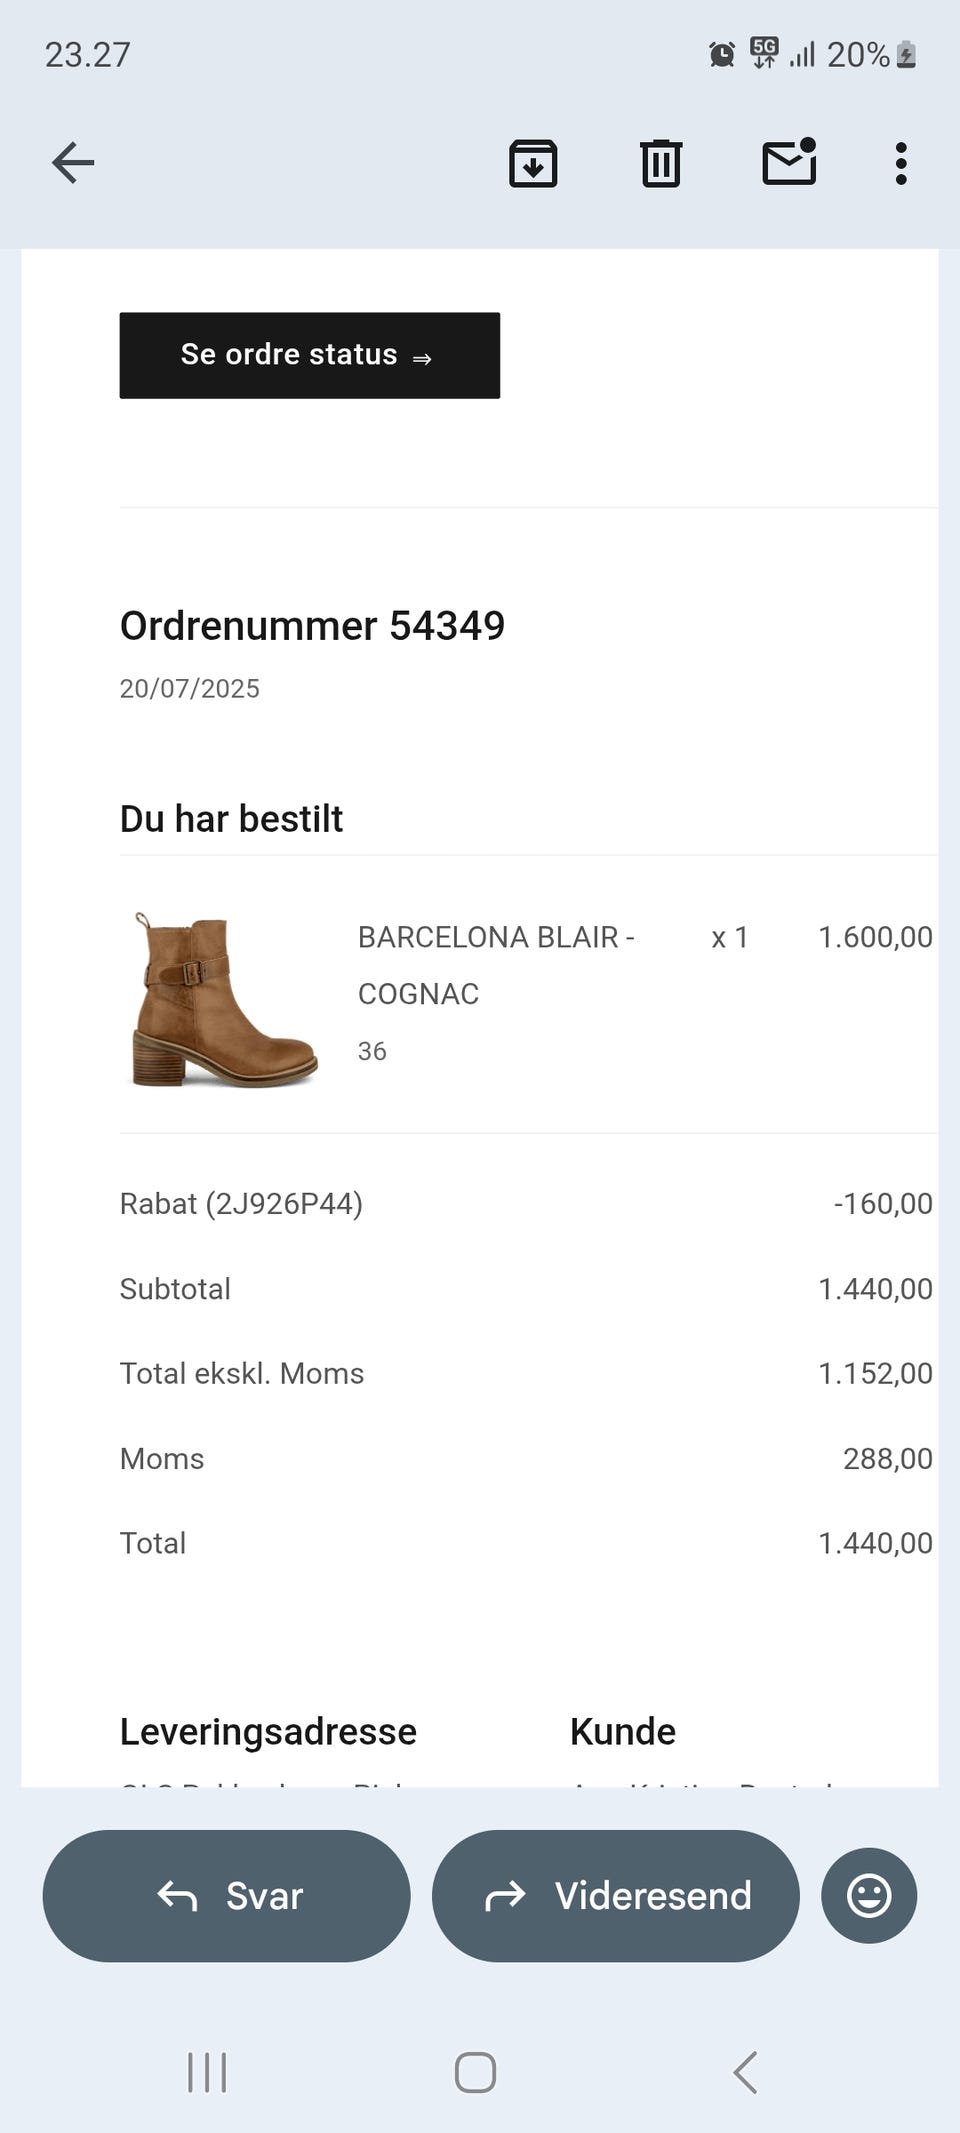Open the Se ordre status link
Screen dimensions: 960x2133
(310, 356)
